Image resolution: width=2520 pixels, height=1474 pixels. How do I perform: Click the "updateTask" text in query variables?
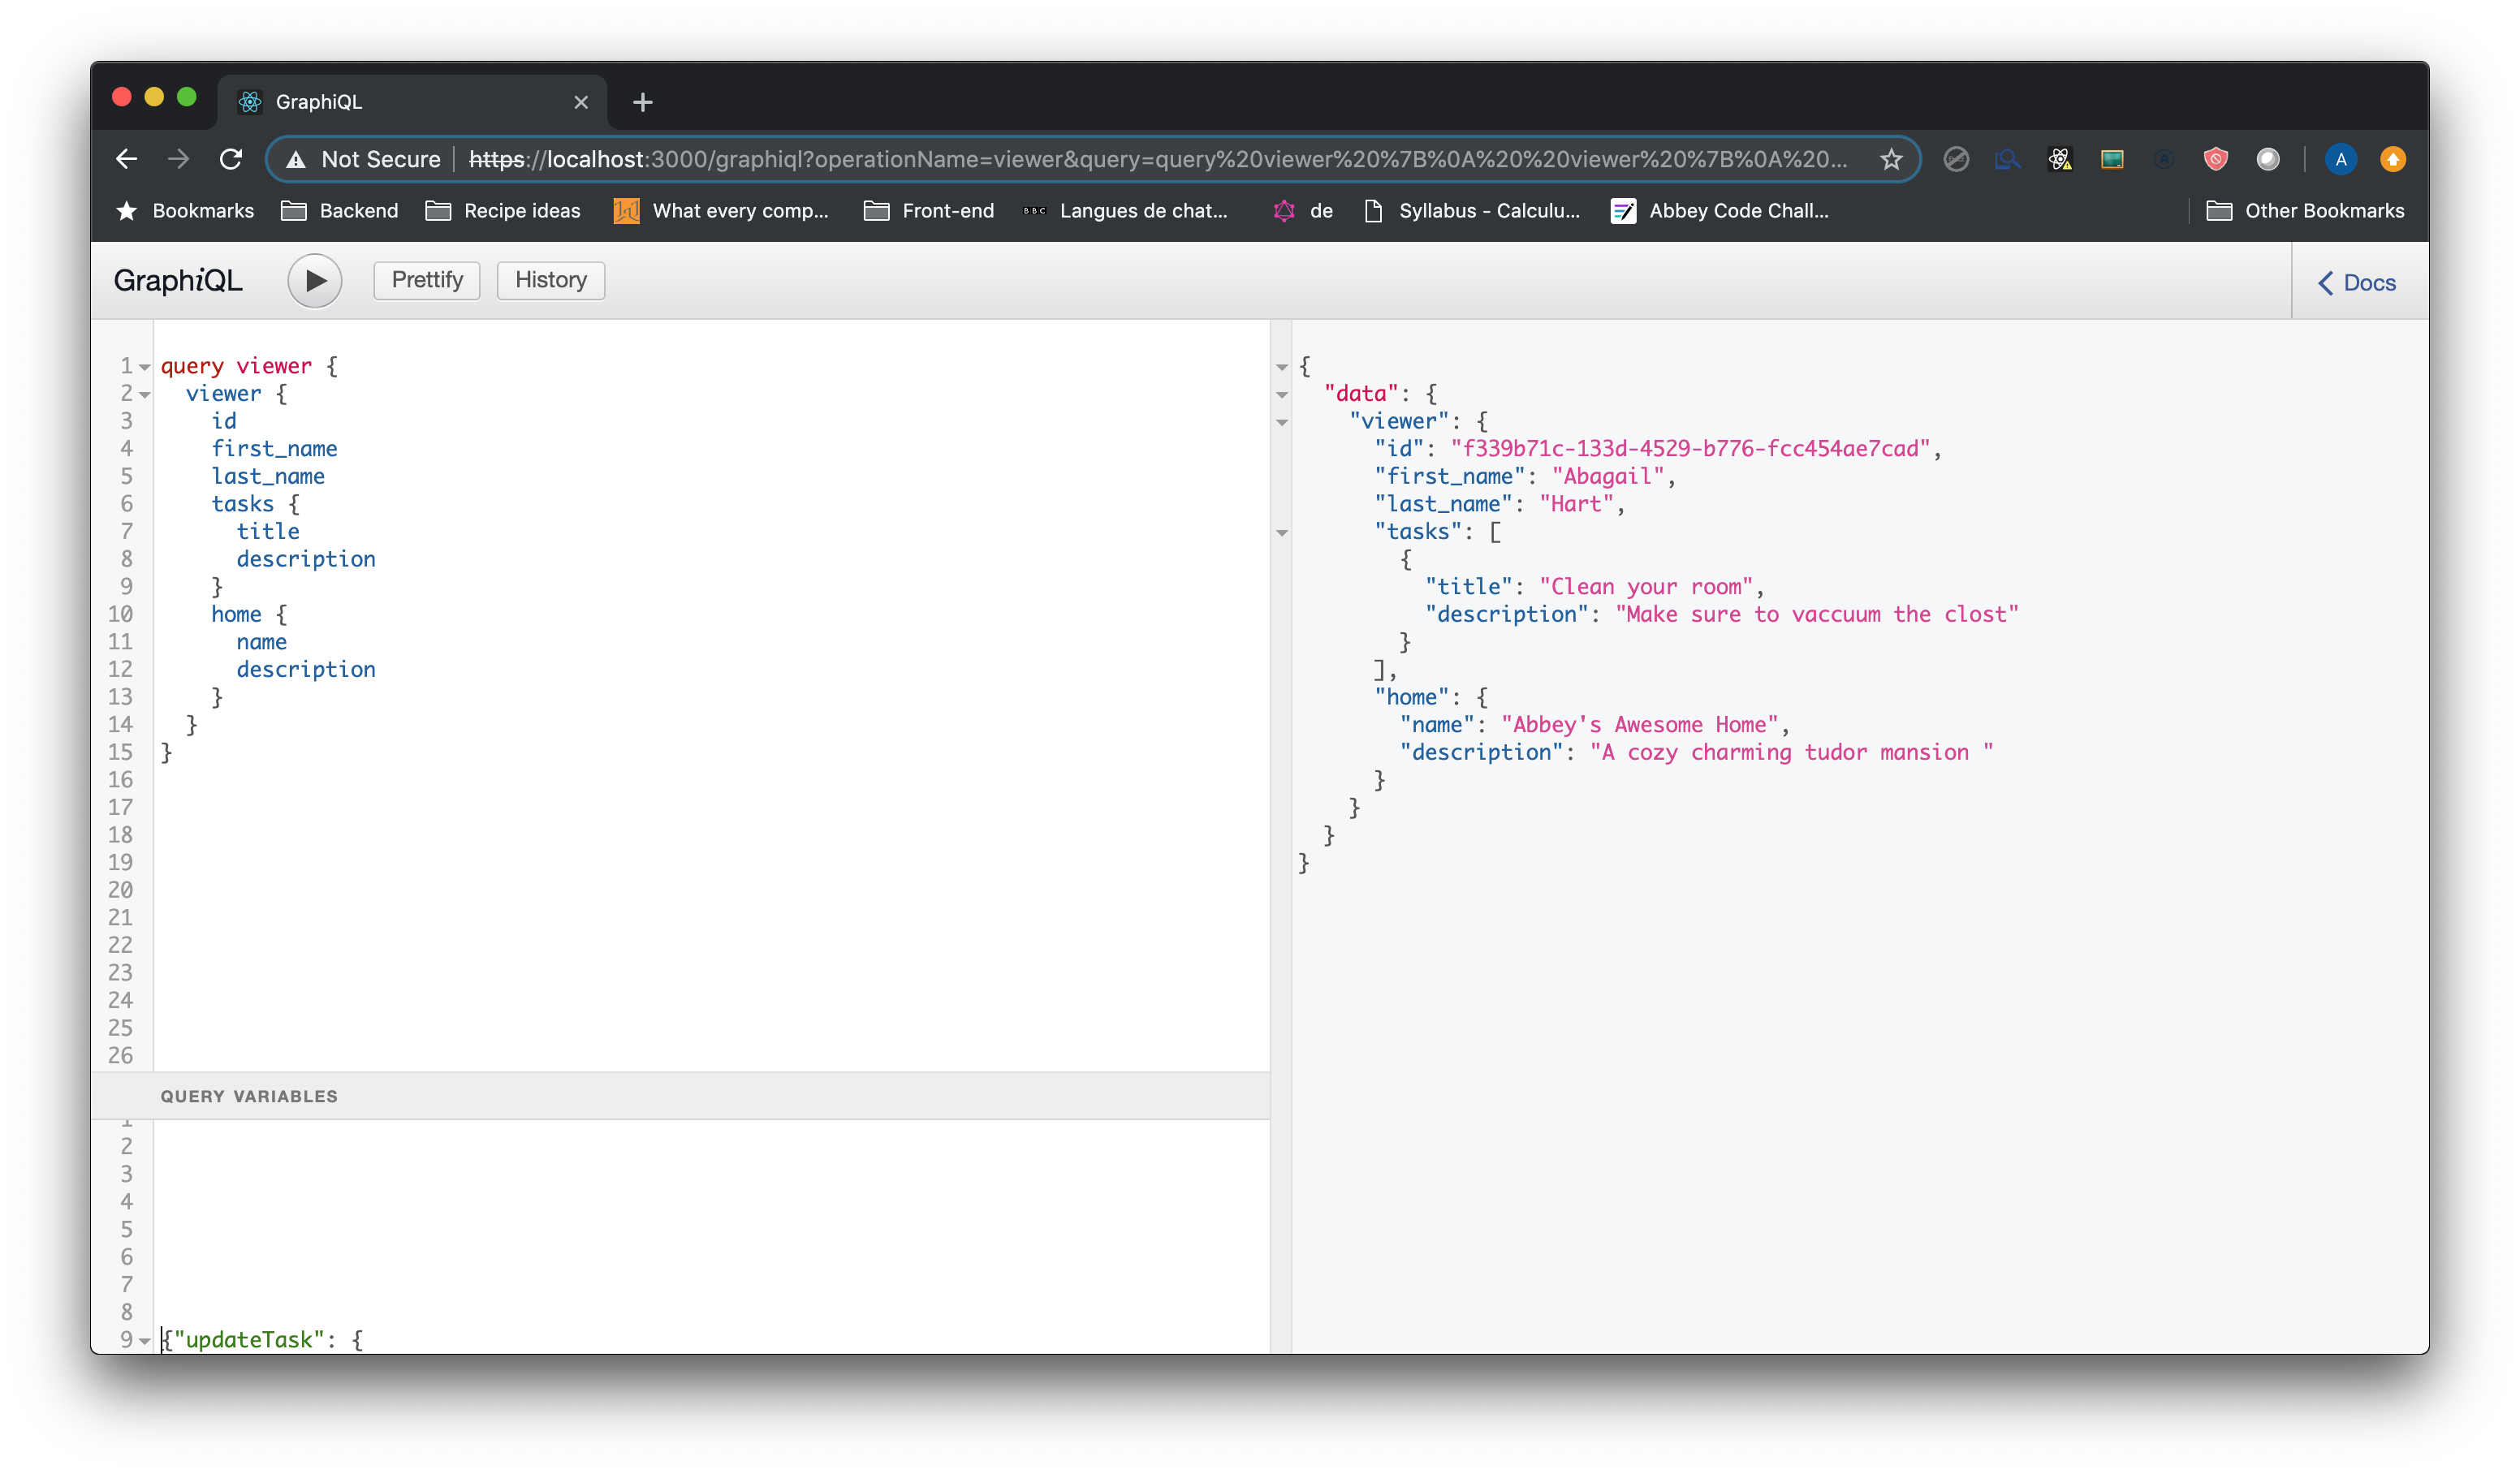pos(249,1340)
